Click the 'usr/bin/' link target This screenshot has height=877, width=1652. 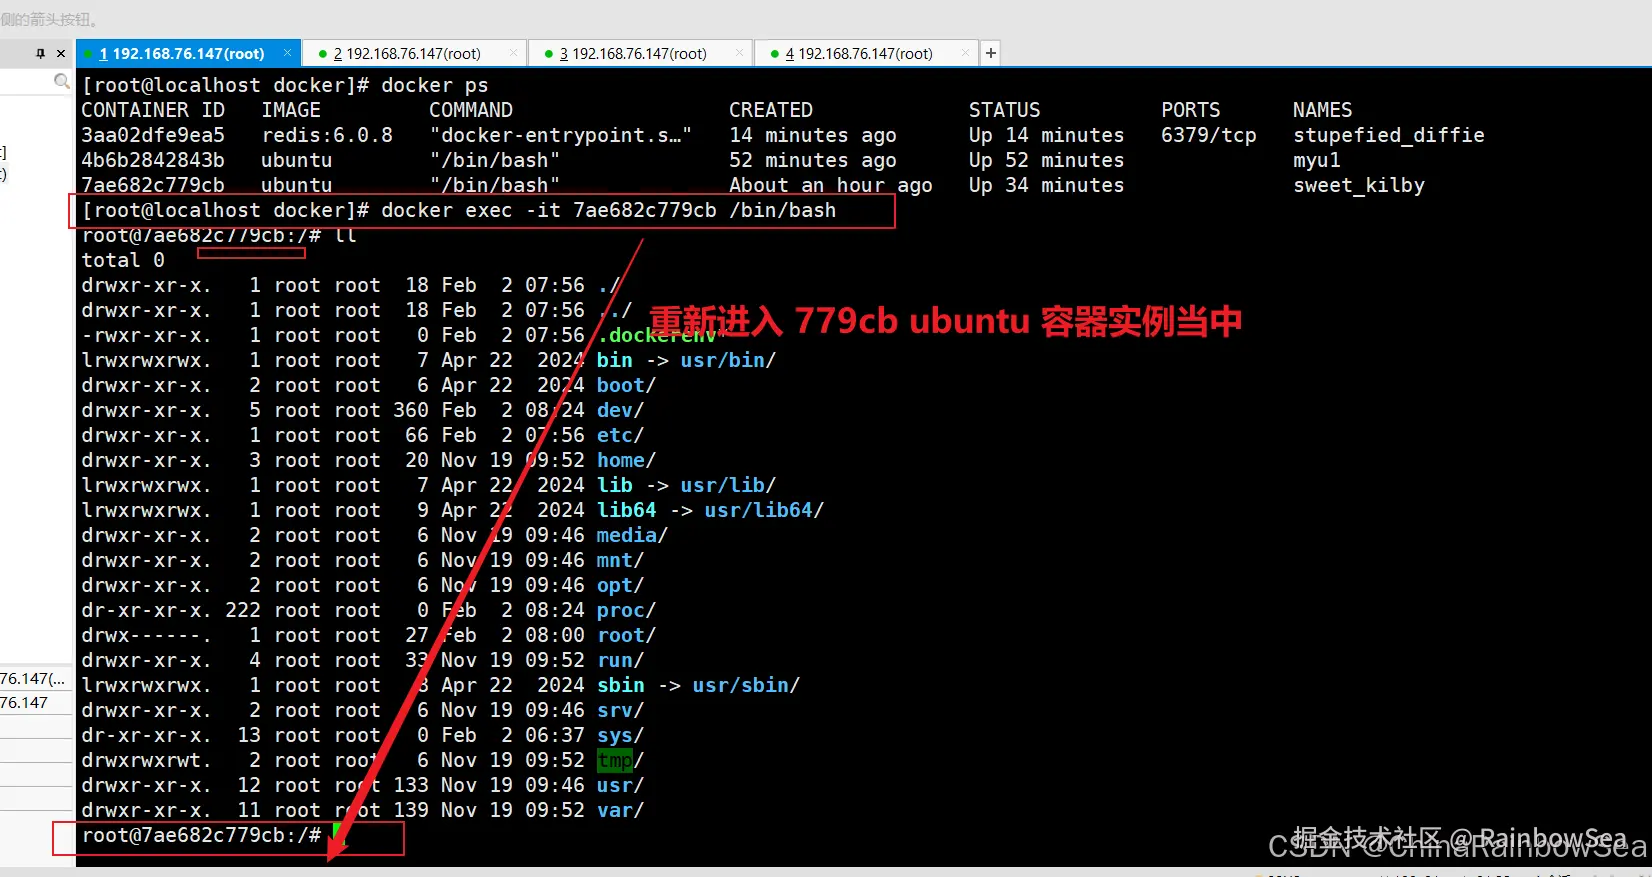[729, 360]
